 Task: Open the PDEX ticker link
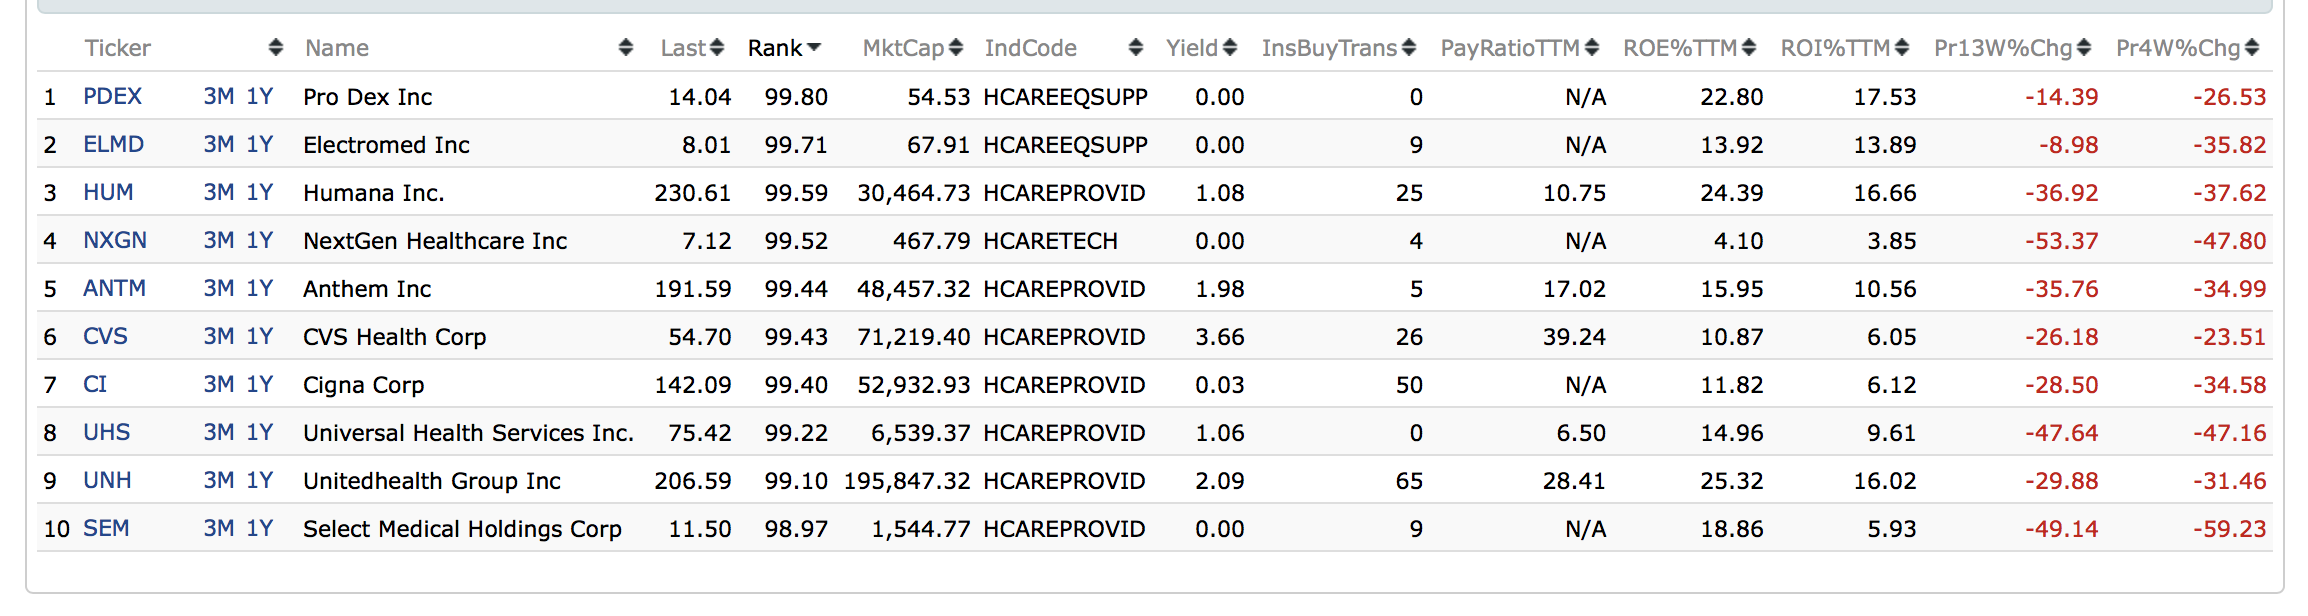[112, 97]
